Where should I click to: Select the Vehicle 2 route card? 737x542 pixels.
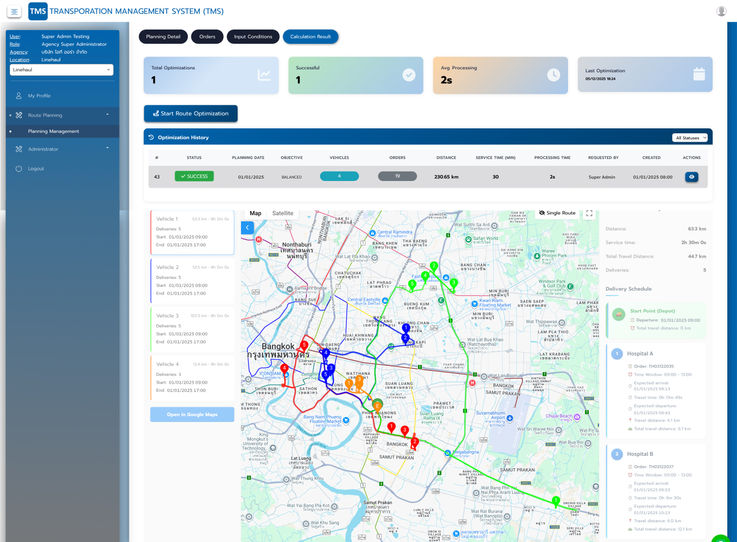[192, 280]
